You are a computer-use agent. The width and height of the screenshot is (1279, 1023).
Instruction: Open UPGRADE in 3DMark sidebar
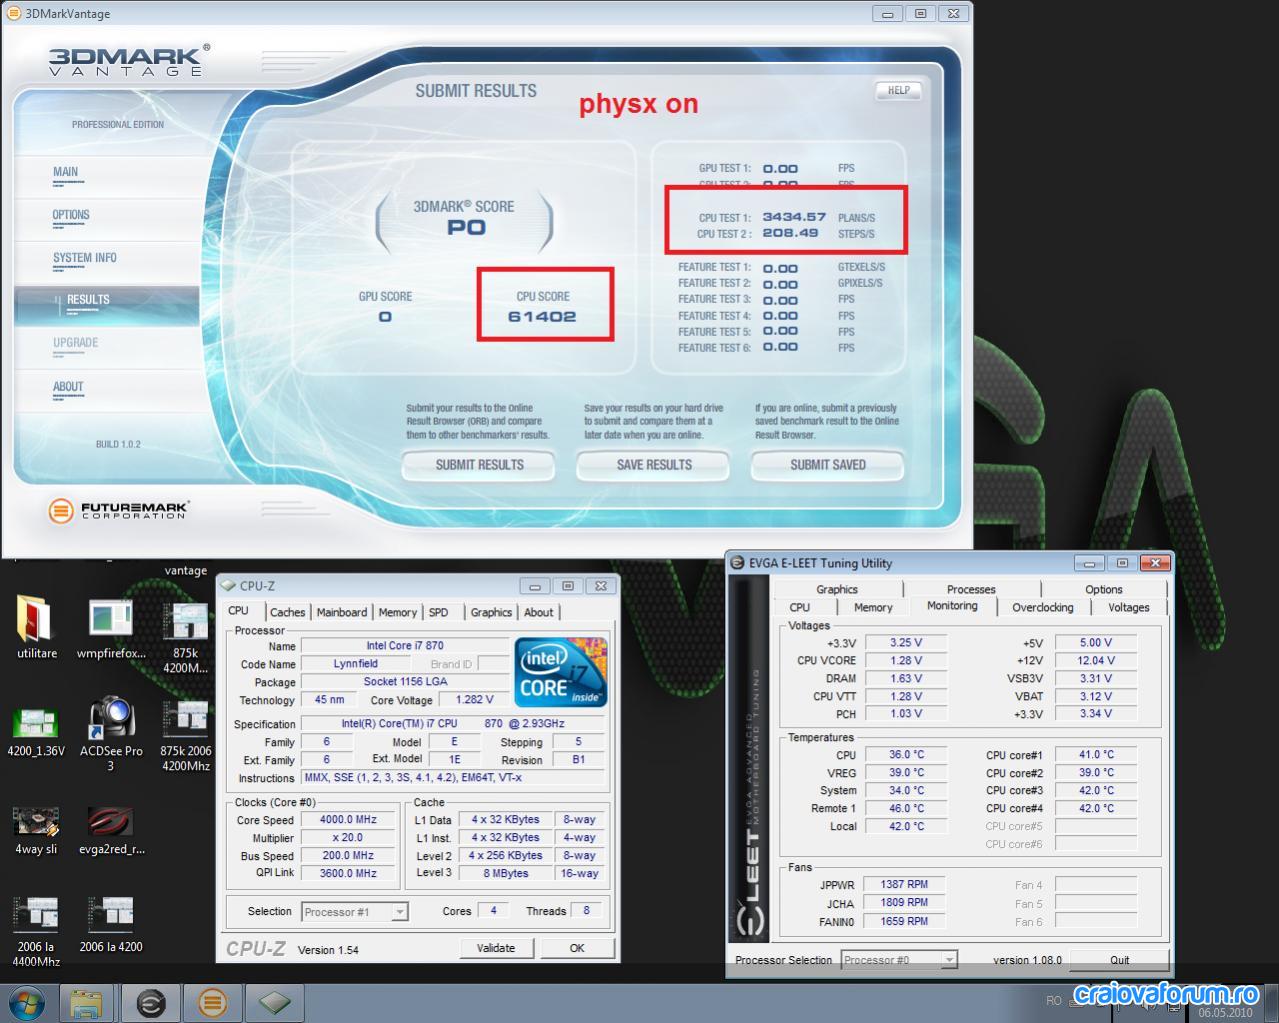tap(76, 343)
